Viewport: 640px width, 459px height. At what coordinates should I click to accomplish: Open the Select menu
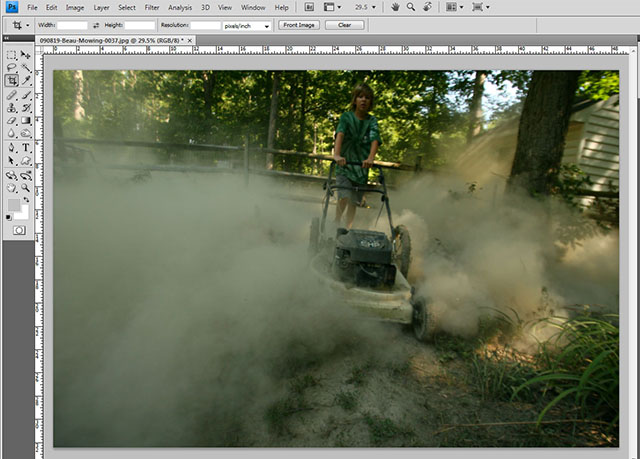(127, 7)
